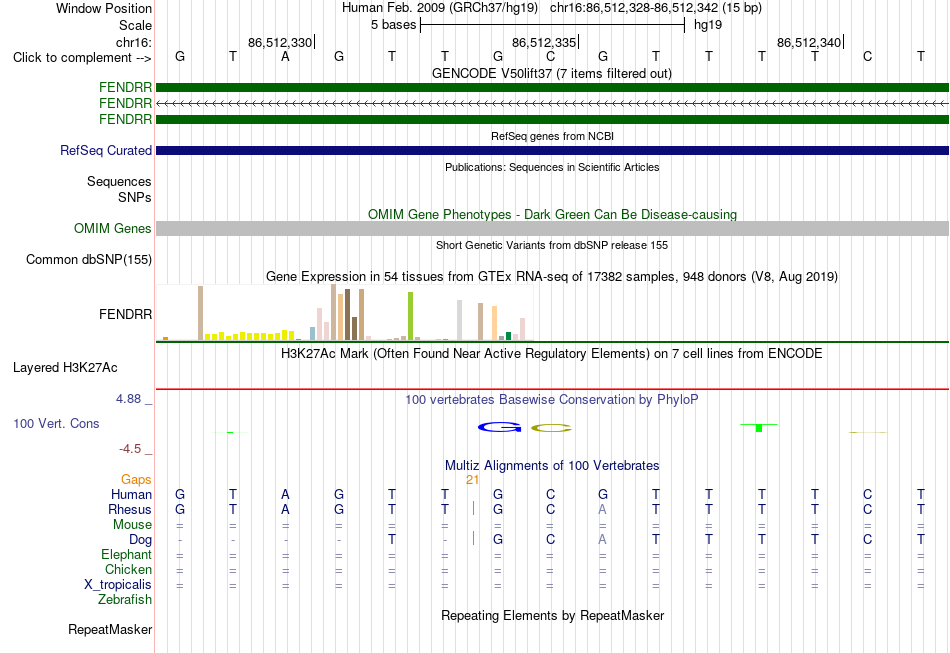Screen dimensions: 950x653
Task: Click the Layered H3K27Ac label
Action: coord(65,368)
